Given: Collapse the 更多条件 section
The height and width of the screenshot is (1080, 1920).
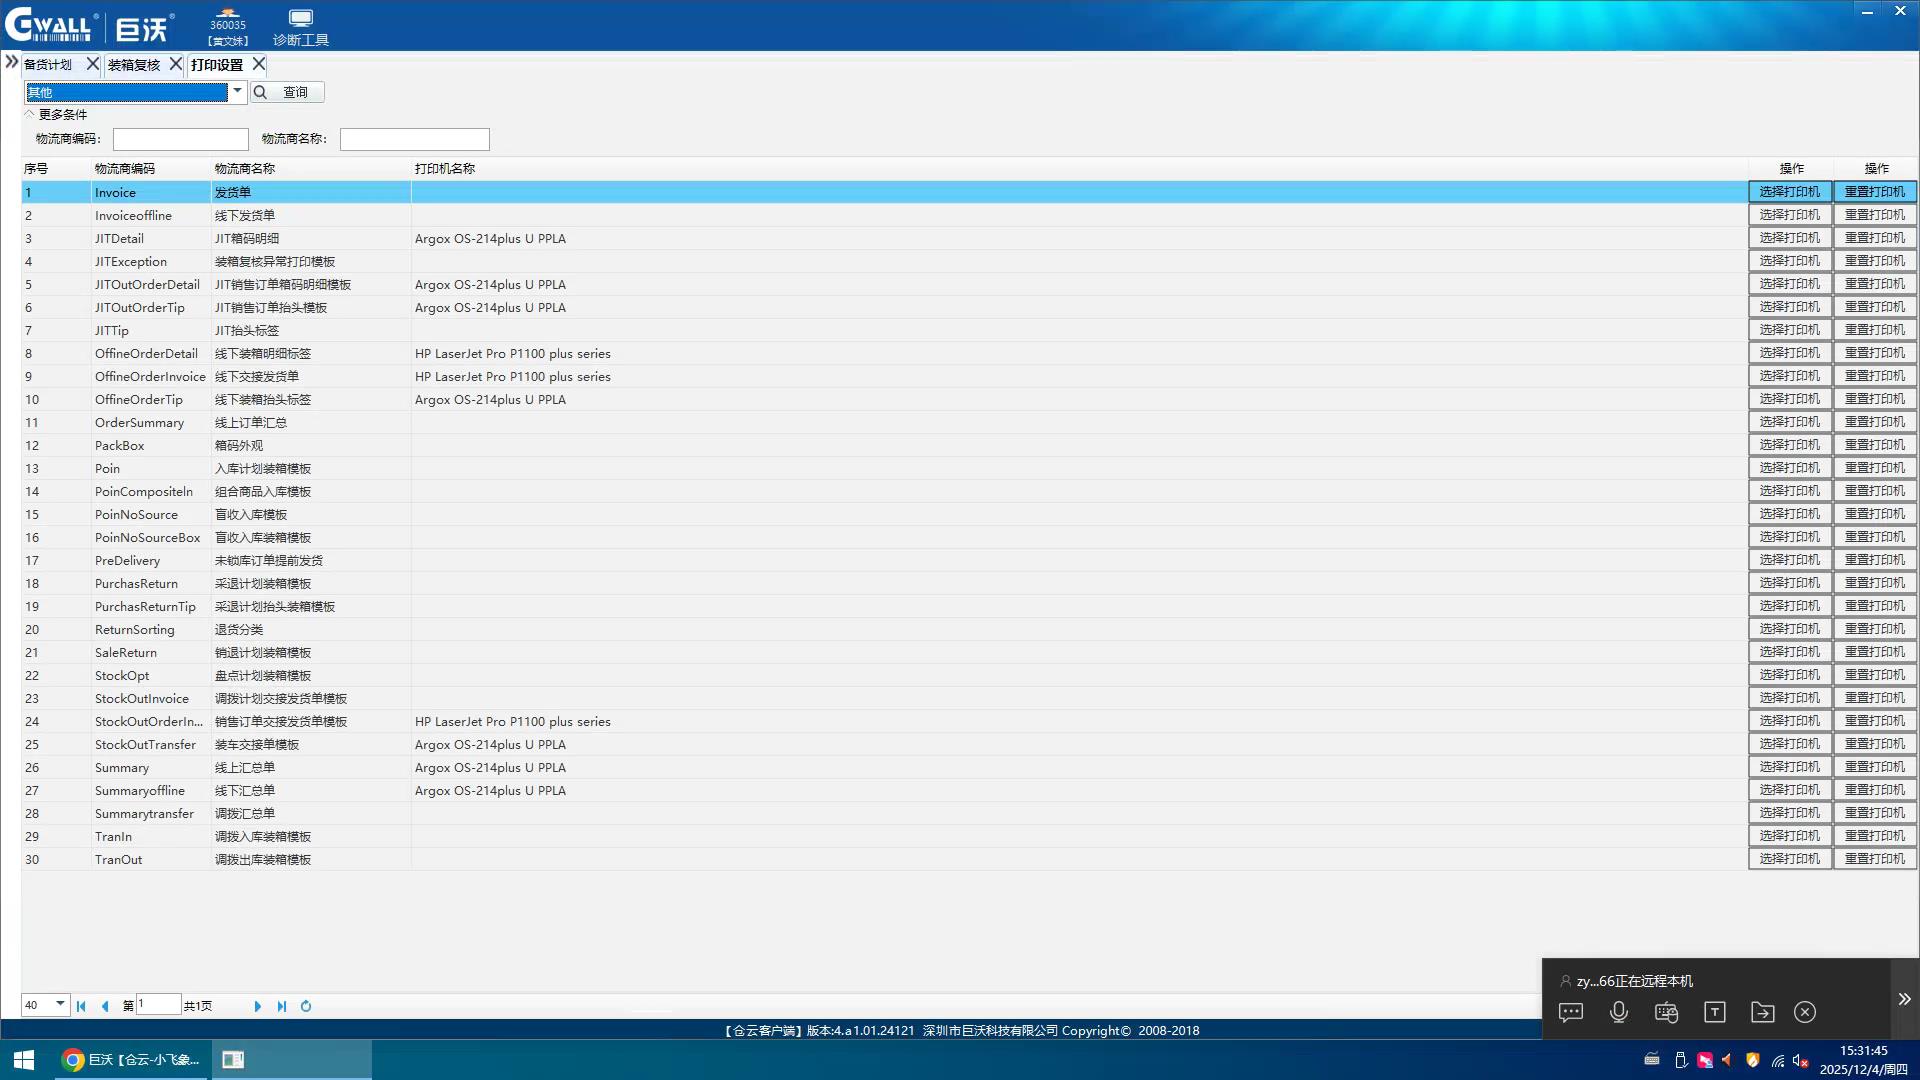Looking at the screenshot, I should coord(30,114).
